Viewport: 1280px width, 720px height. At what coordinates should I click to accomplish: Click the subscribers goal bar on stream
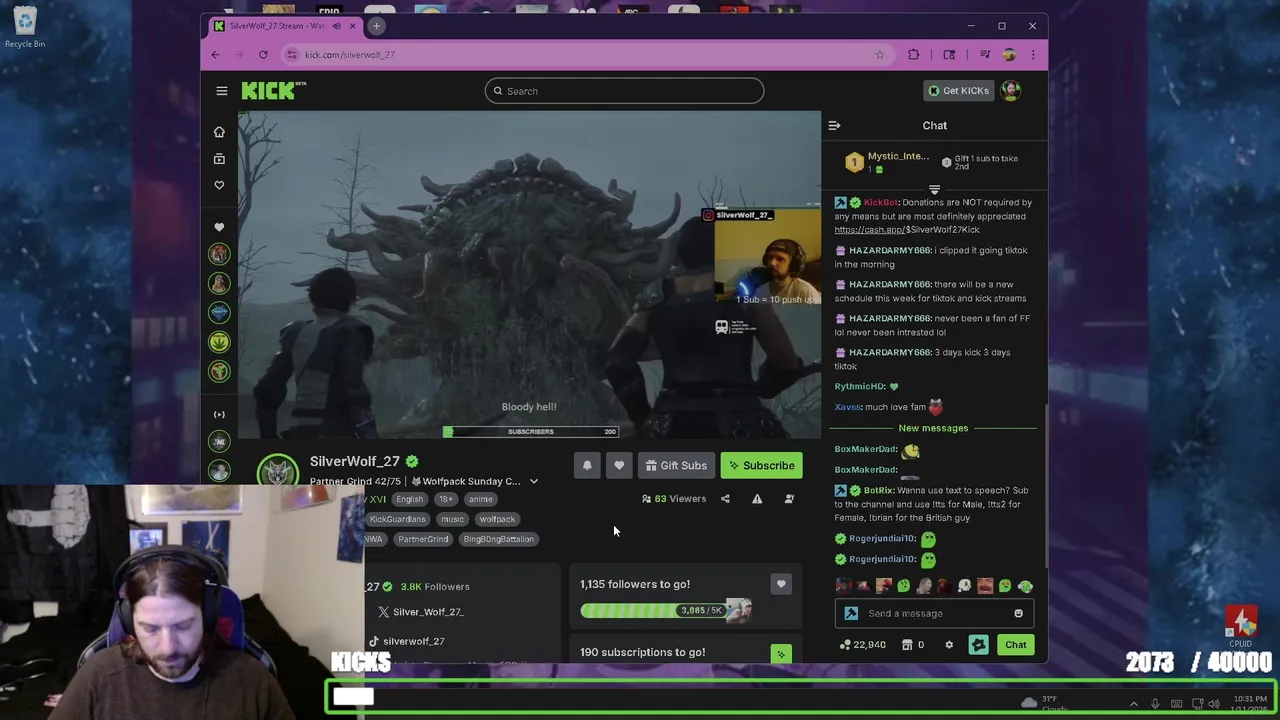coord(531,431)
